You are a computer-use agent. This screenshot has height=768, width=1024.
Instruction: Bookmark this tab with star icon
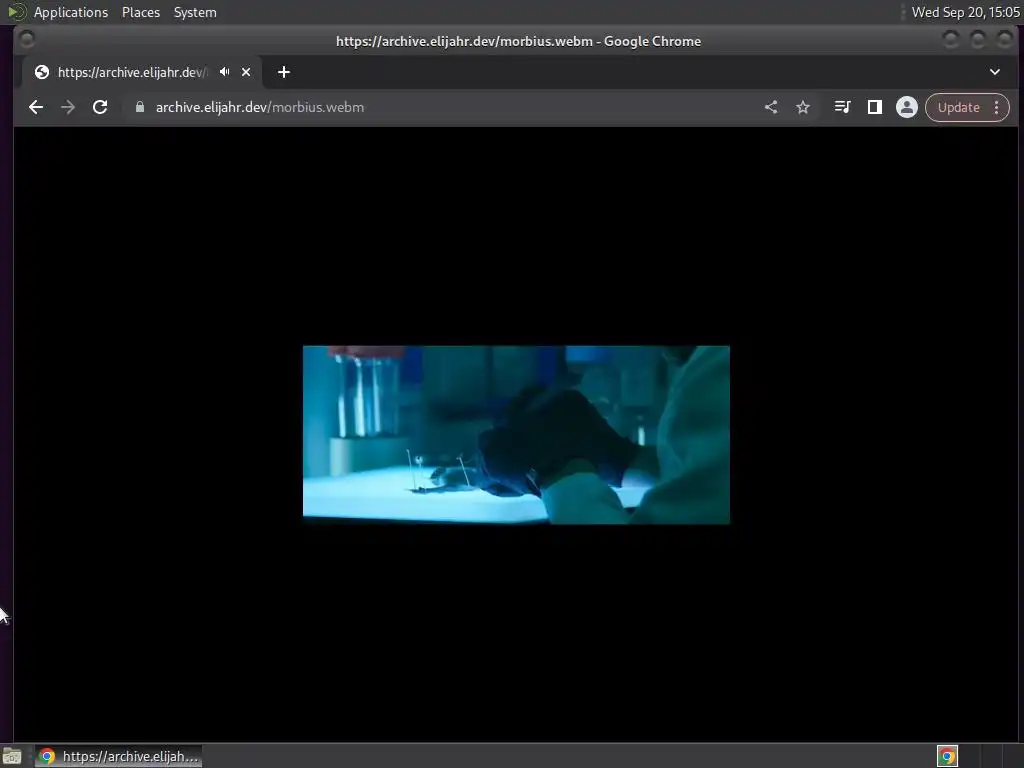(803, 107)
